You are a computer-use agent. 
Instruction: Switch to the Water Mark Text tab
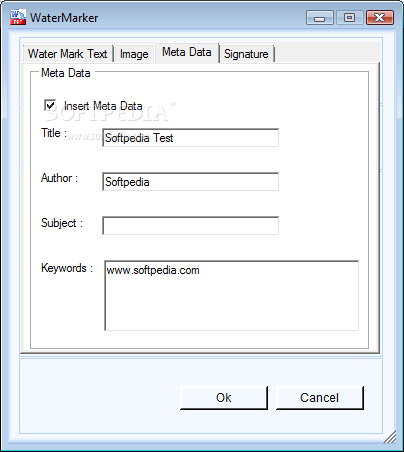(x=68, y=54)
